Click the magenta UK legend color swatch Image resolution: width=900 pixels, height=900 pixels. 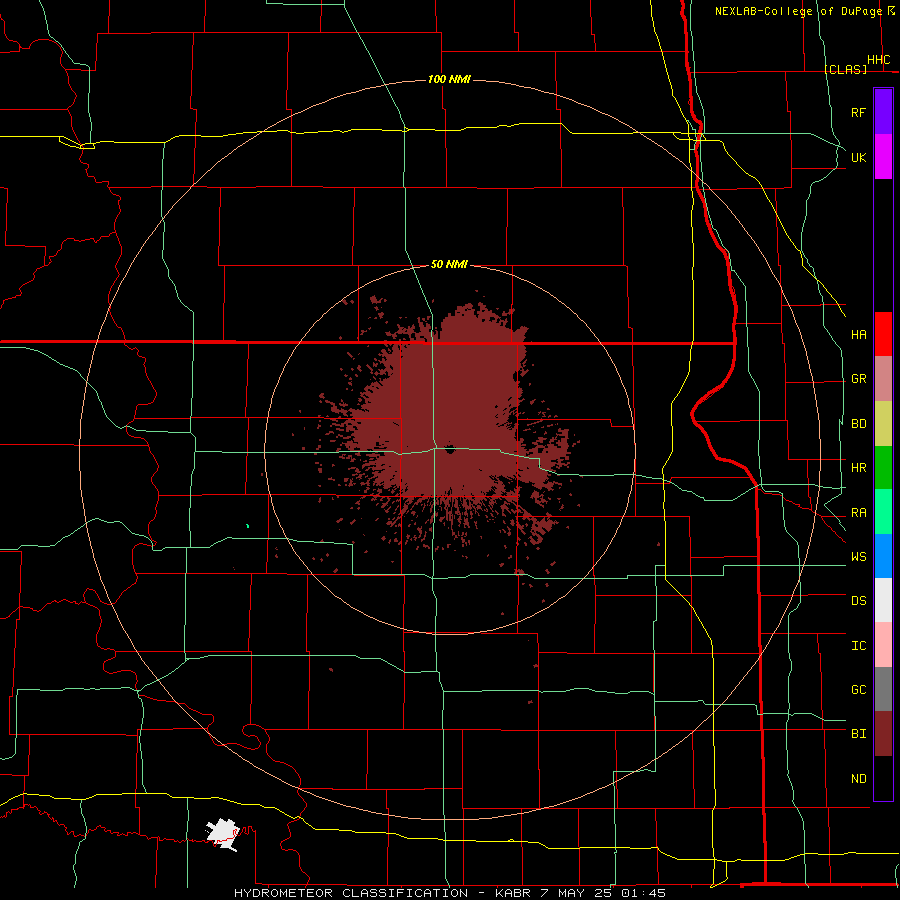(883, 157)
